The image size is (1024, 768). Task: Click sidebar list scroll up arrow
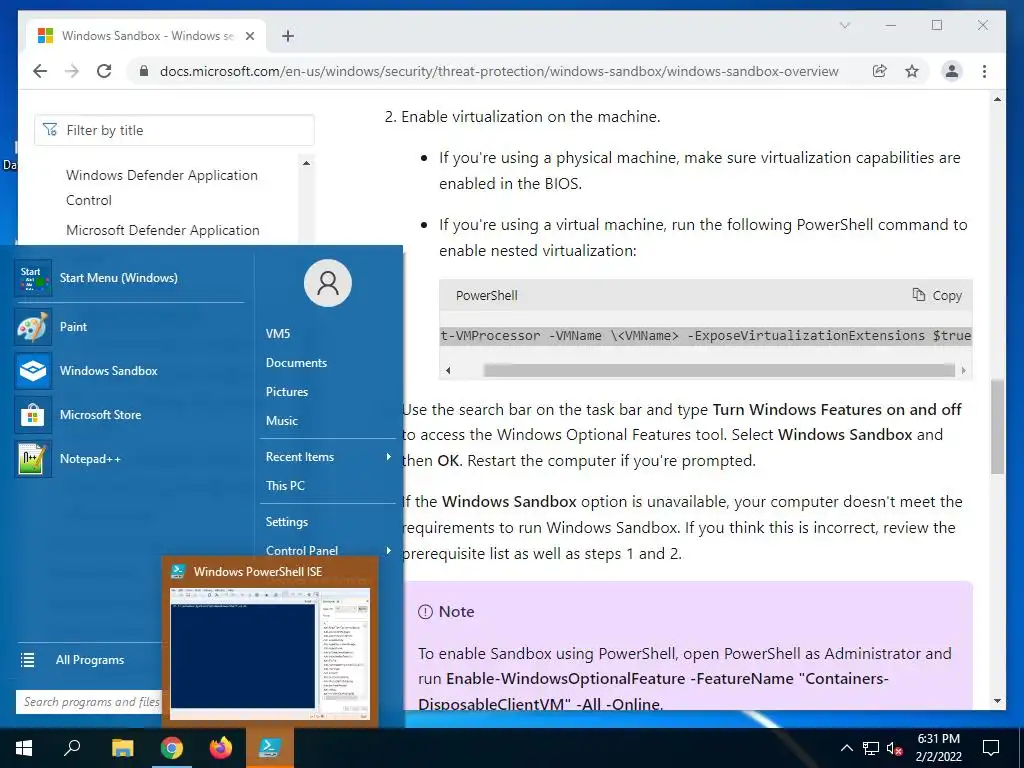(x=306, y=163)
